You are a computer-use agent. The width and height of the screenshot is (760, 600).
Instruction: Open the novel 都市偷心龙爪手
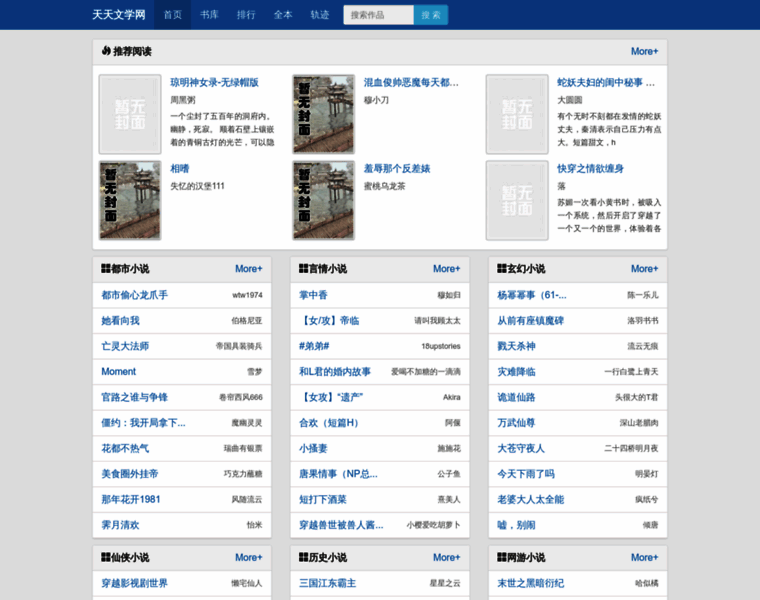pyautogui.click(x=134, y=295)
